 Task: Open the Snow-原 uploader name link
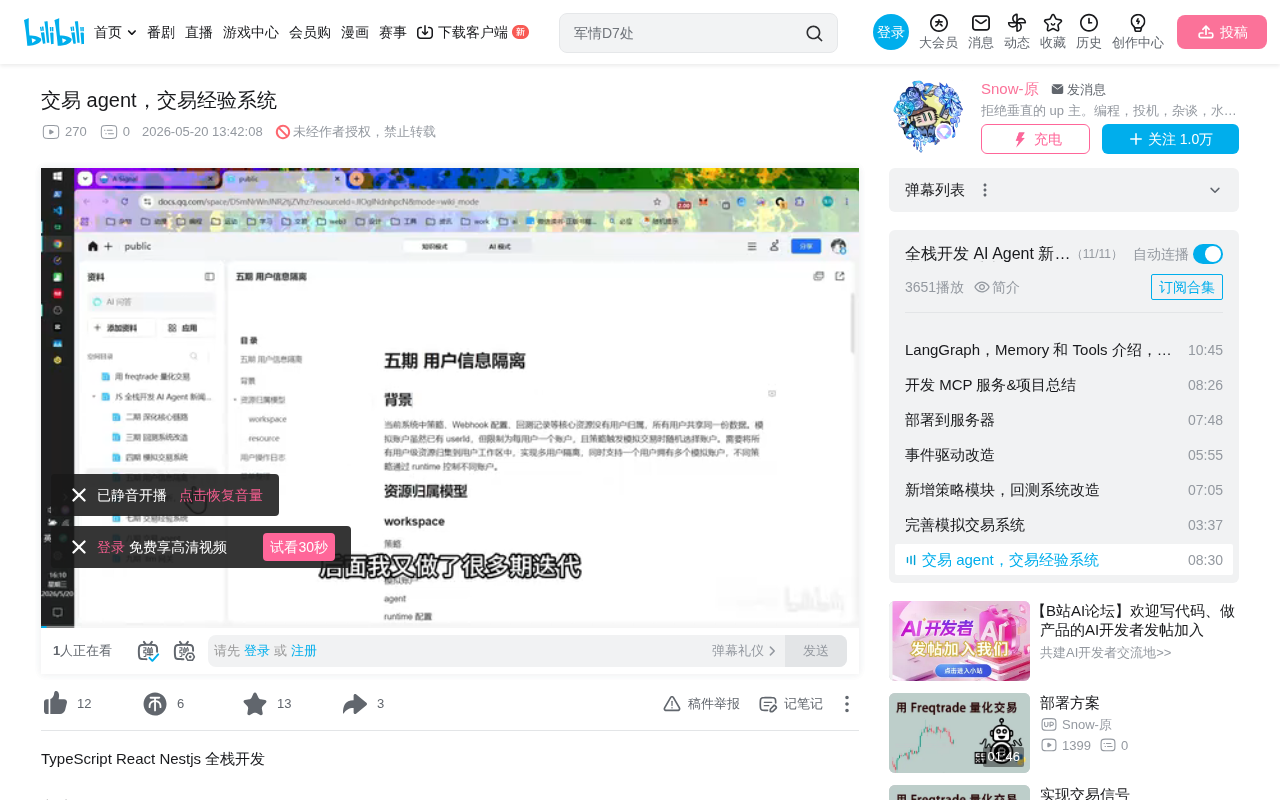pyautogui.click(x=1010, y=89)
